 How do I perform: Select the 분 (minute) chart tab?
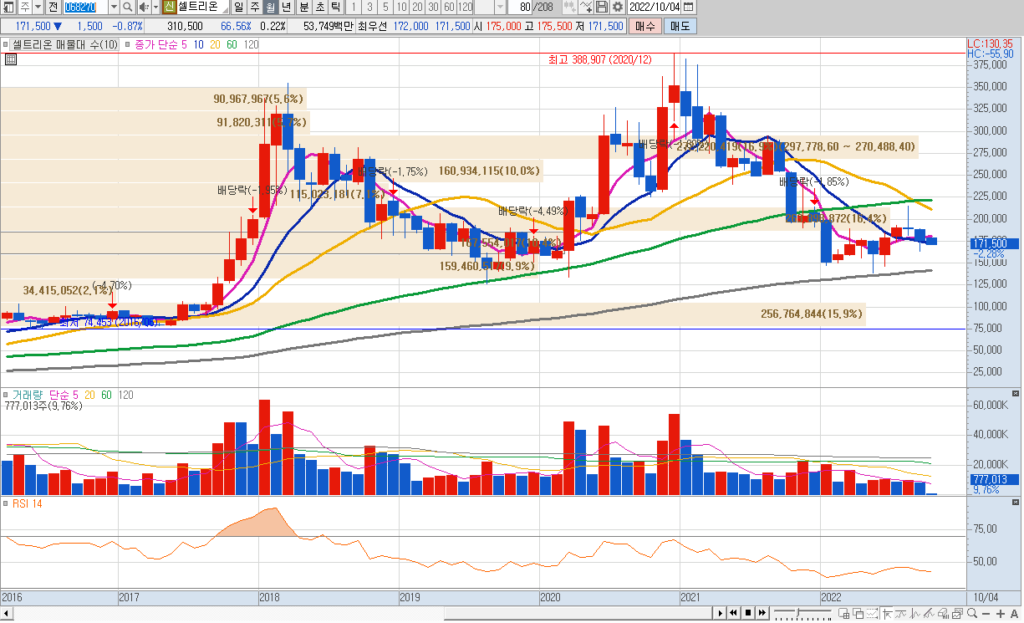tap(304, 7)
